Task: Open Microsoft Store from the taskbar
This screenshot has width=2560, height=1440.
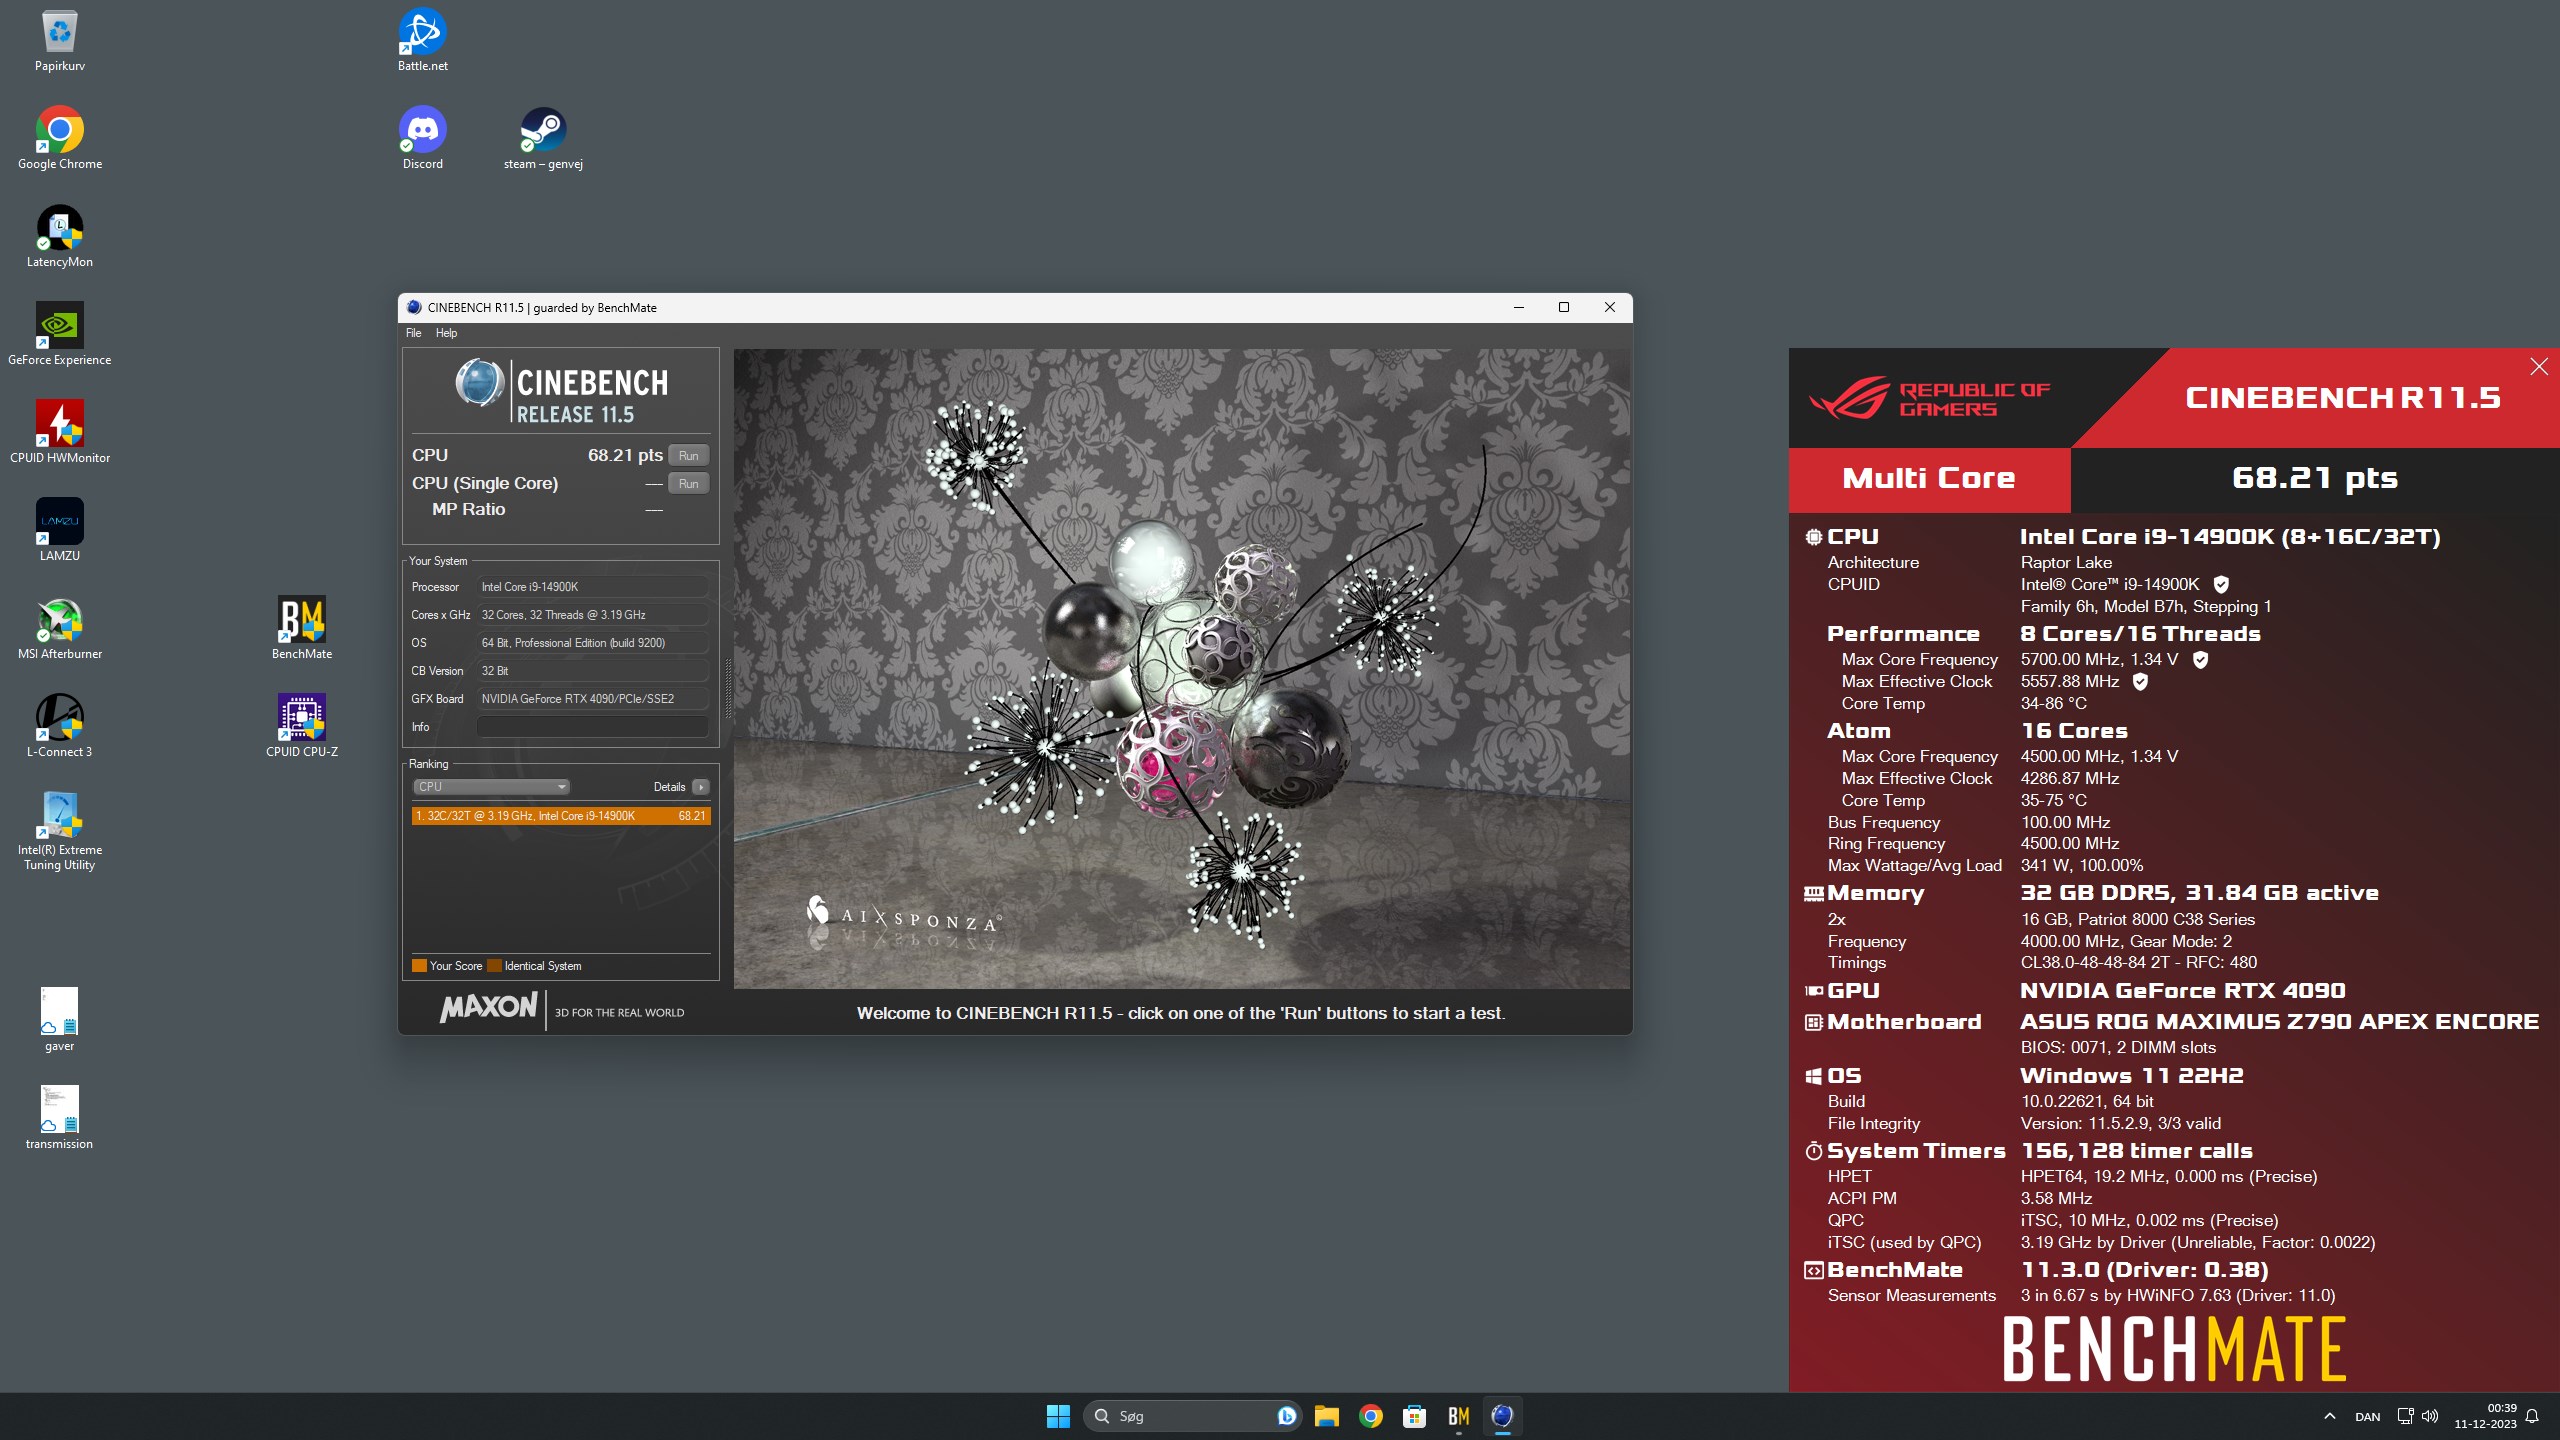Action: click(x=1415, y=1416)
